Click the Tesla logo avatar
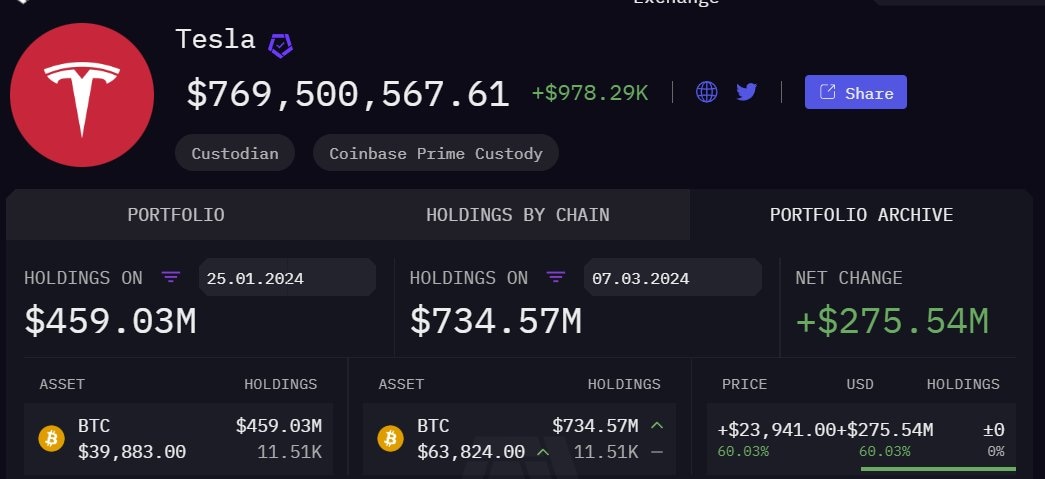The image size is (1045, 479). coord(82,95)
